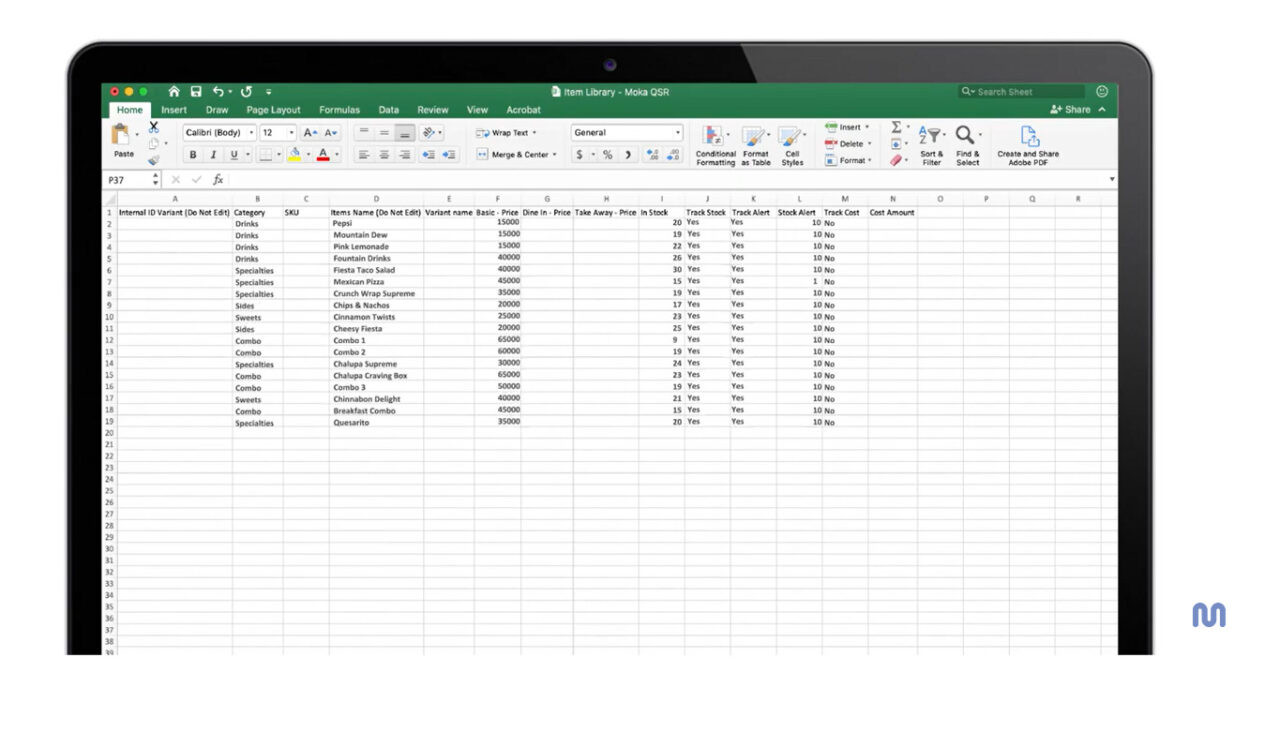Click the feedback smiley face icon

(x=1102, y=91)
